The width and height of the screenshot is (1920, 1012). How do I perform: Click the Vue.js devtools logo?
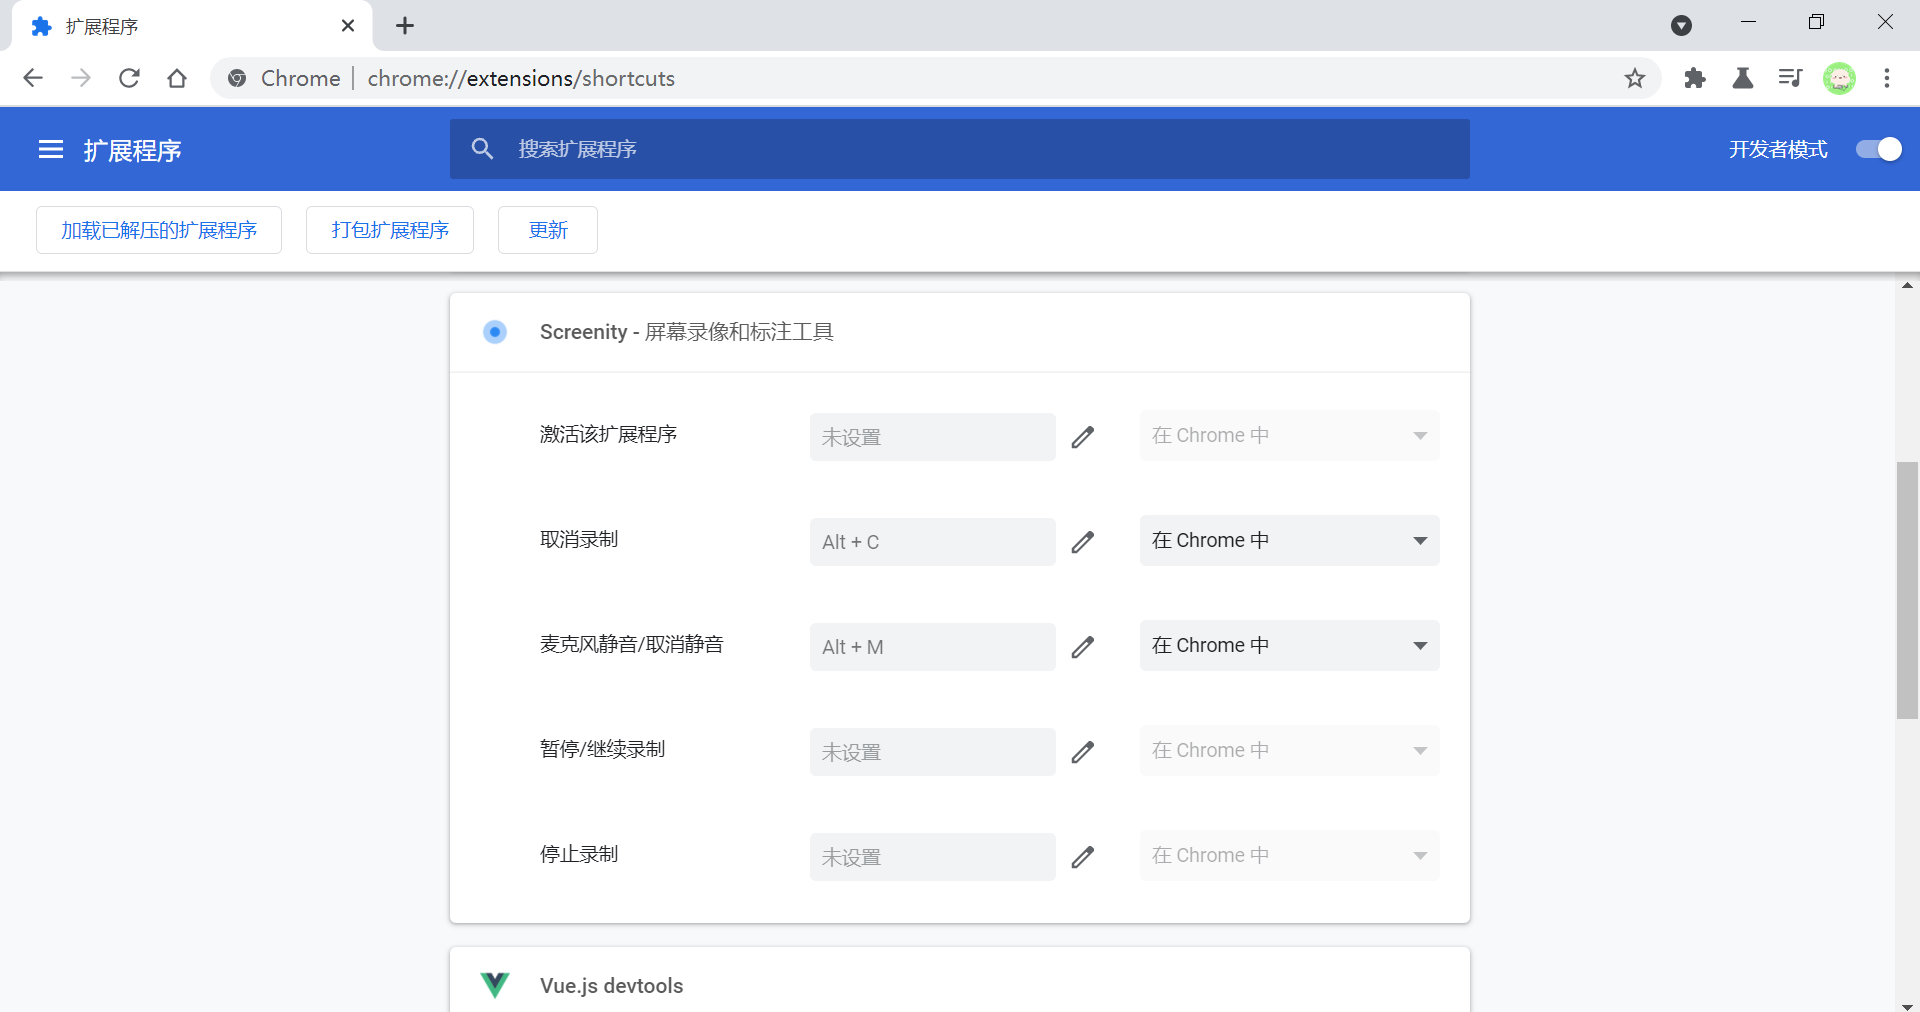point(495,985)
